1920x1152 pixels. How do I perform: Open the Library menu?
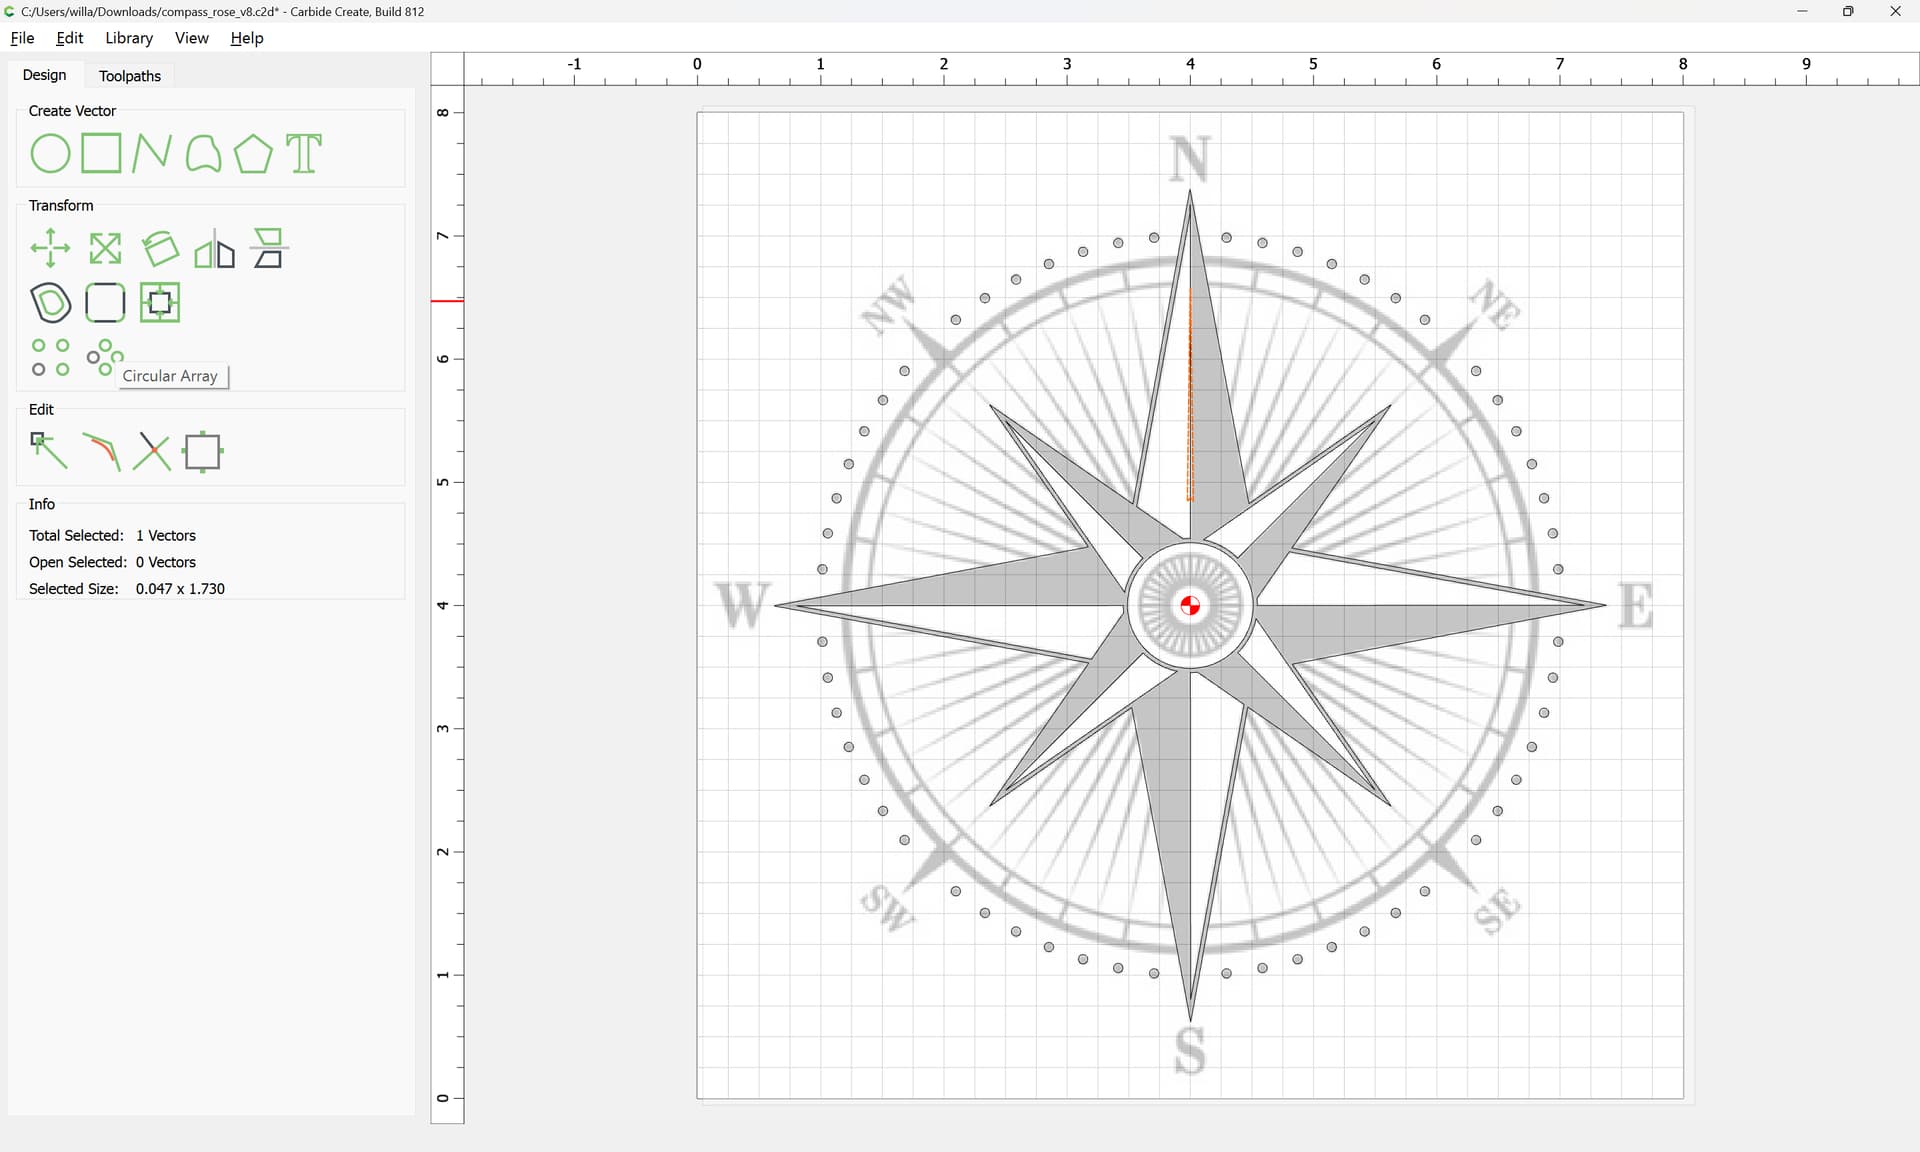click(129, 38)
